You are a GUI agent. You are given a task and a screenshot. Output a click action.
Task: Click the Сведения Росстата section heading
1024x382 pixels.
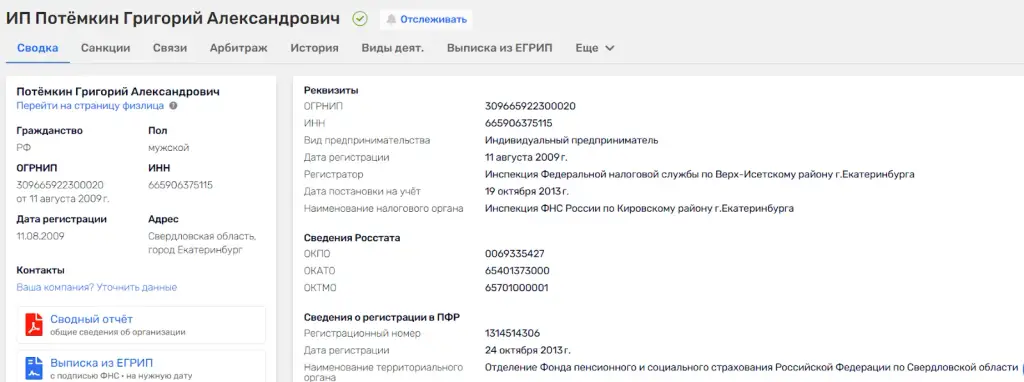(352, 238)
